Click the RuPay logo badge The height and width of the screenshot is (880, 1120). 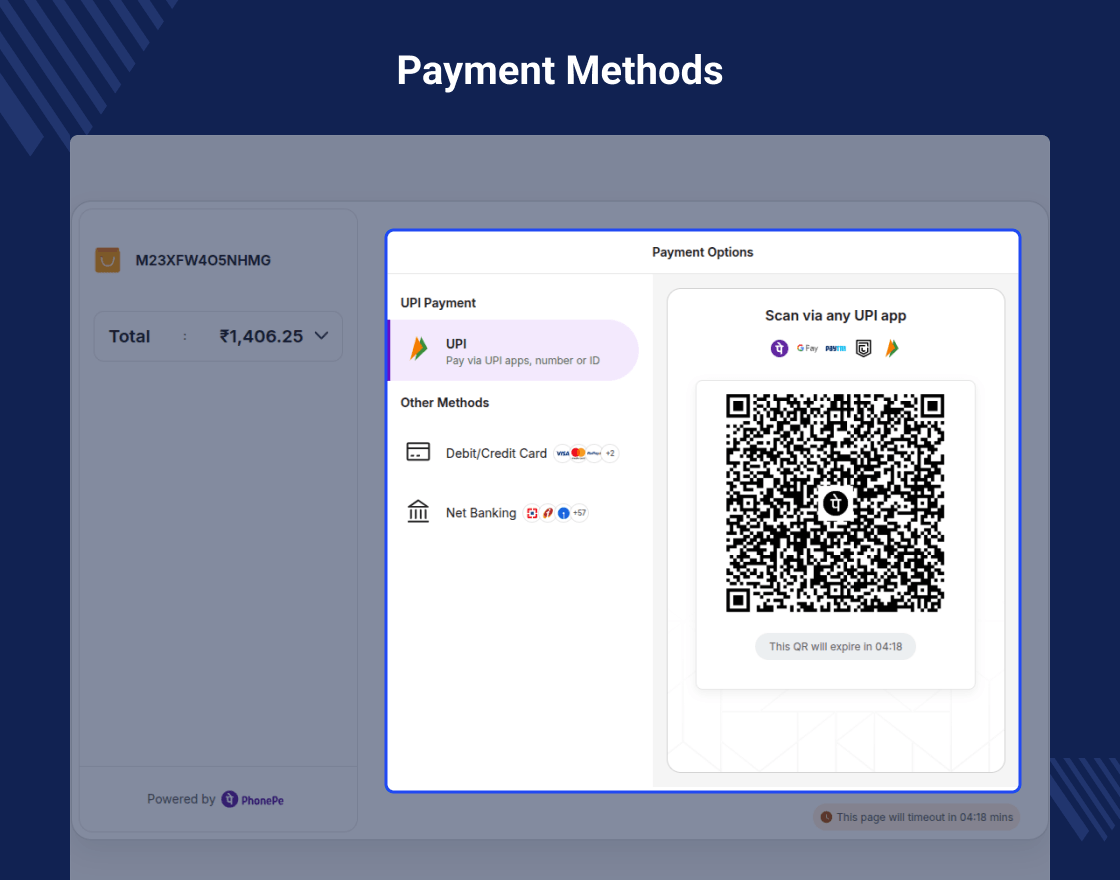pos(594,453)
